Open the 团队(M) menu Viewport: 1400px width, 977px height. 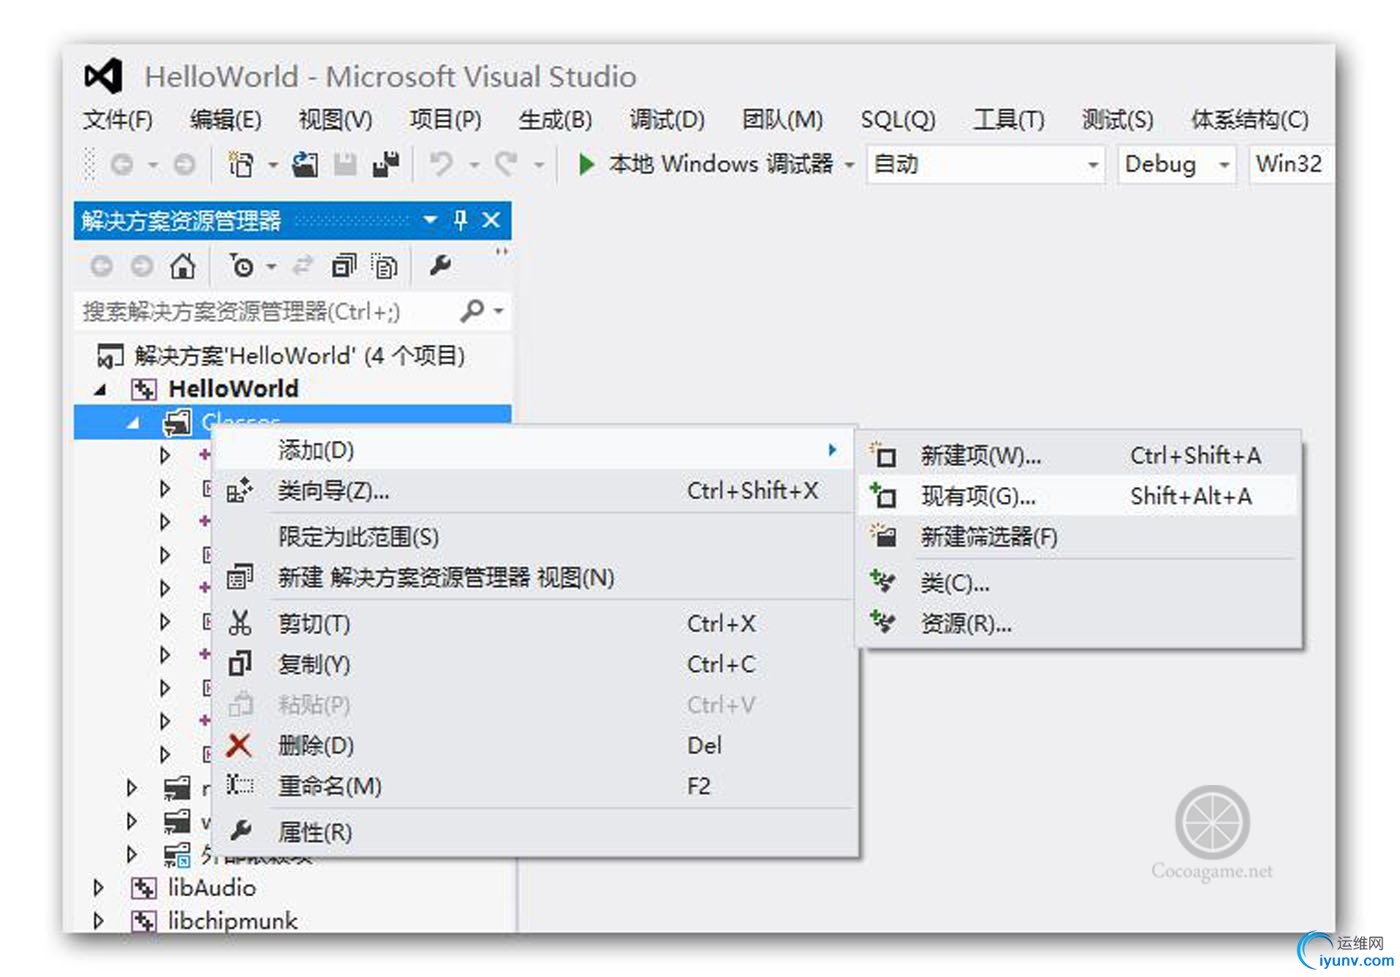(x=782, y=120)
